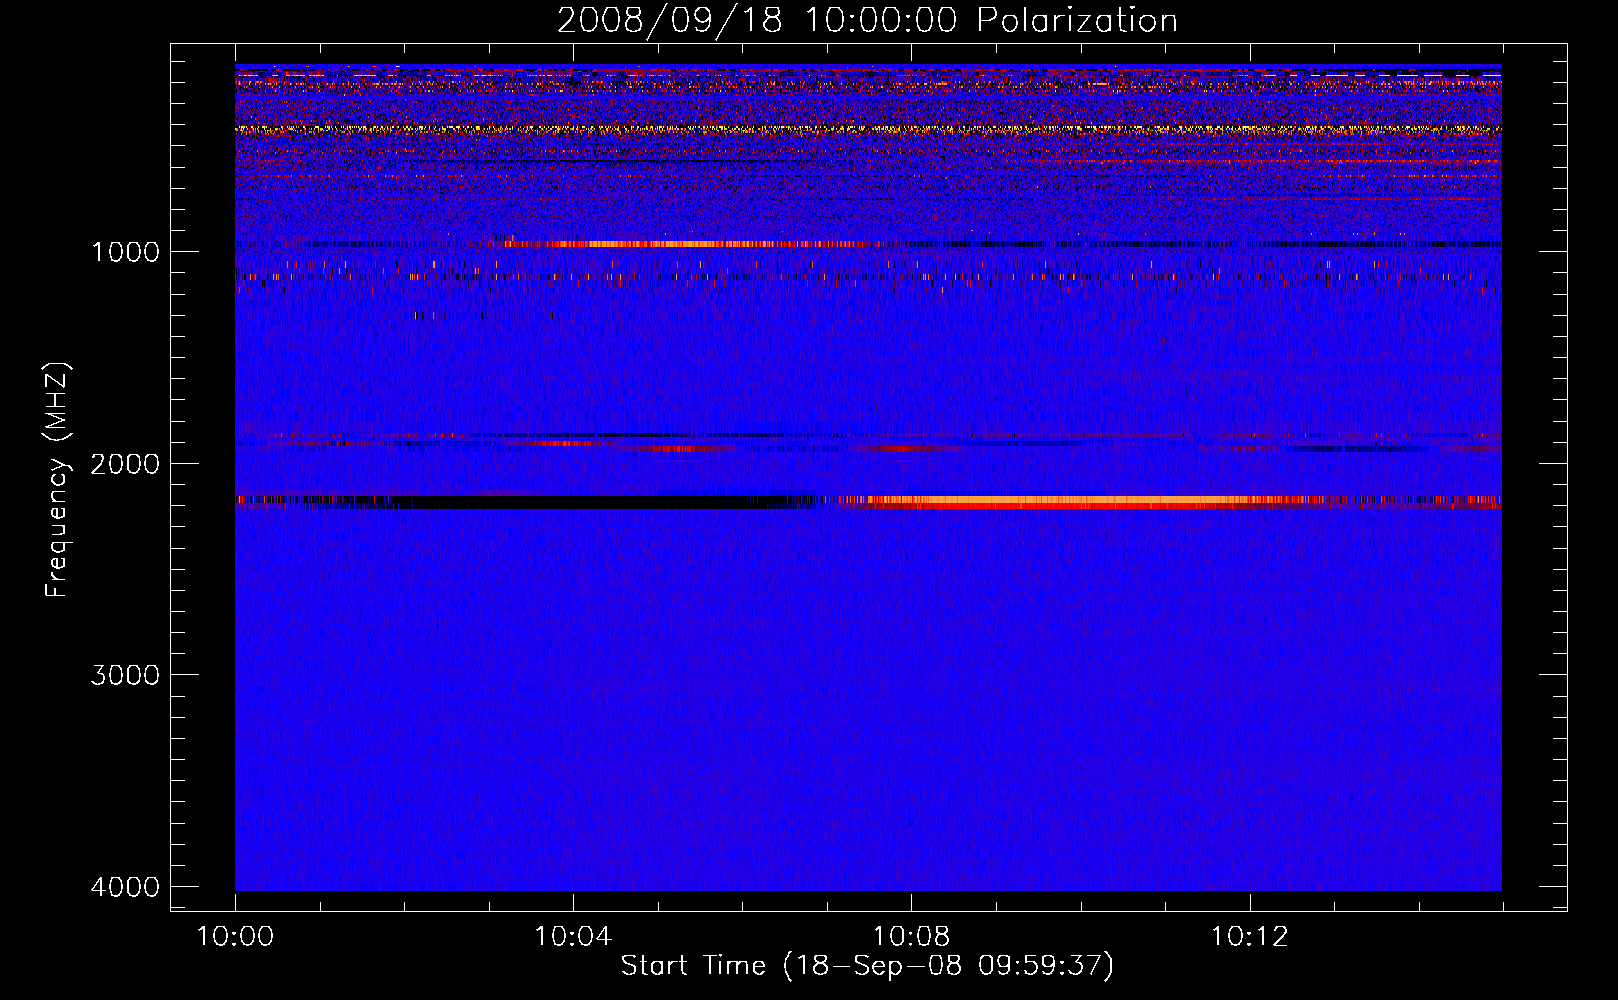Click the 1000 frequency tick label
This screenshot has width=1618, height=1000.
pos(125,251)
